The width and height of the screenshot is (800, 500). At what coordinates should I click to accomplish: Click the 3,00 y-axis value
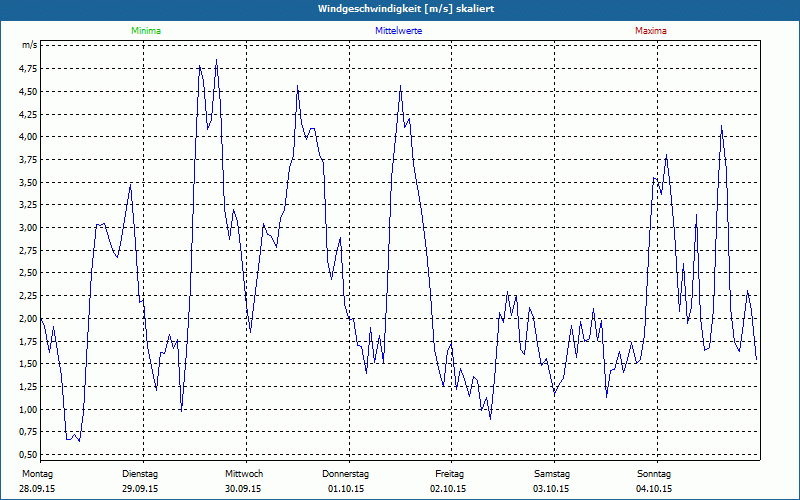pos(29,228)
